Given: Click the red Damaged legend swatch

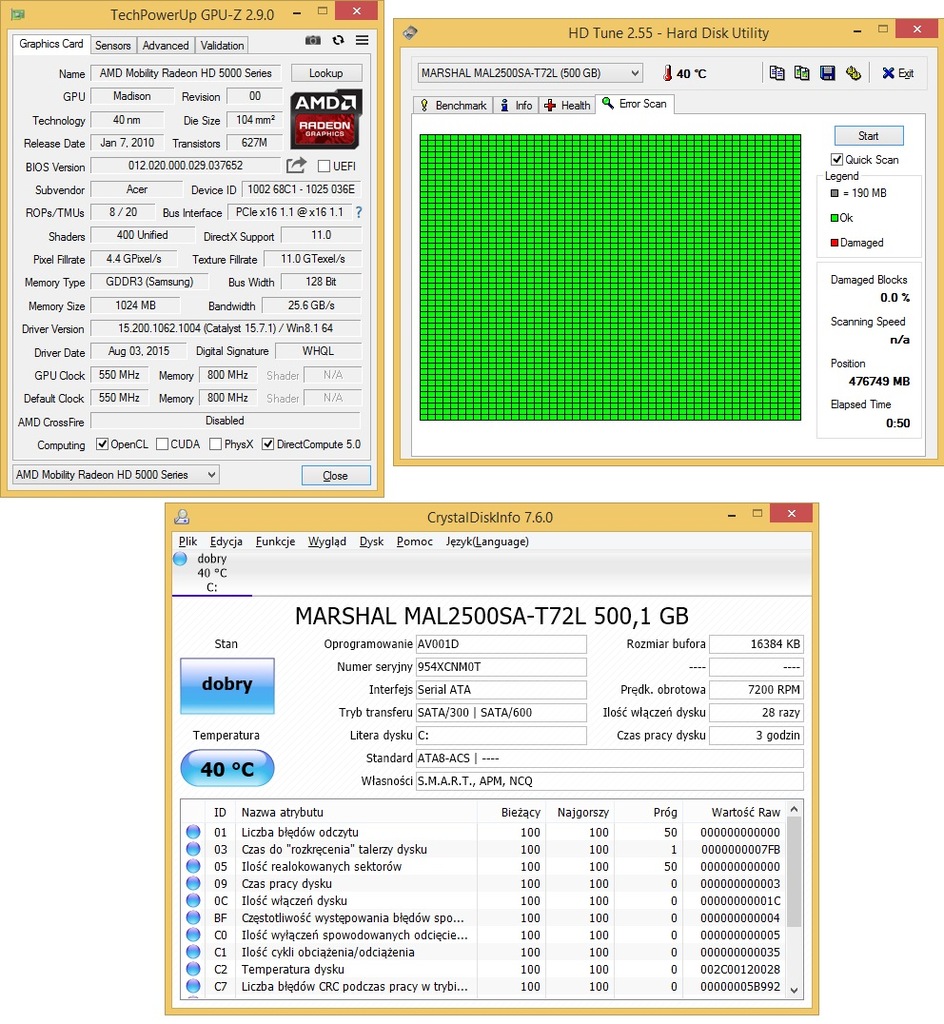Looking at the screenshot, I should point(834,243).
